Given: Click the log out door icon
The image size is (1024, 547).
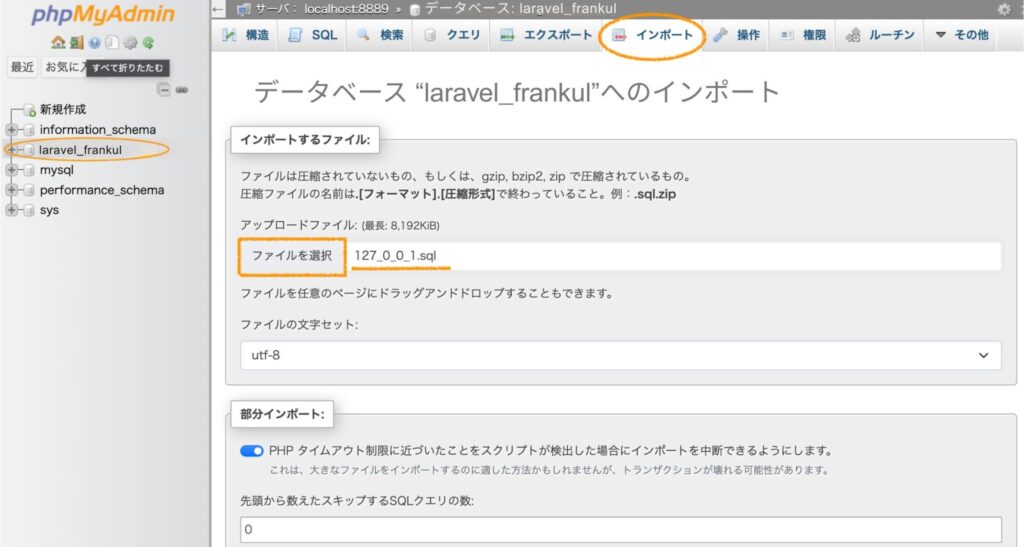Looking at the screenshot, I should pos(76,42).
